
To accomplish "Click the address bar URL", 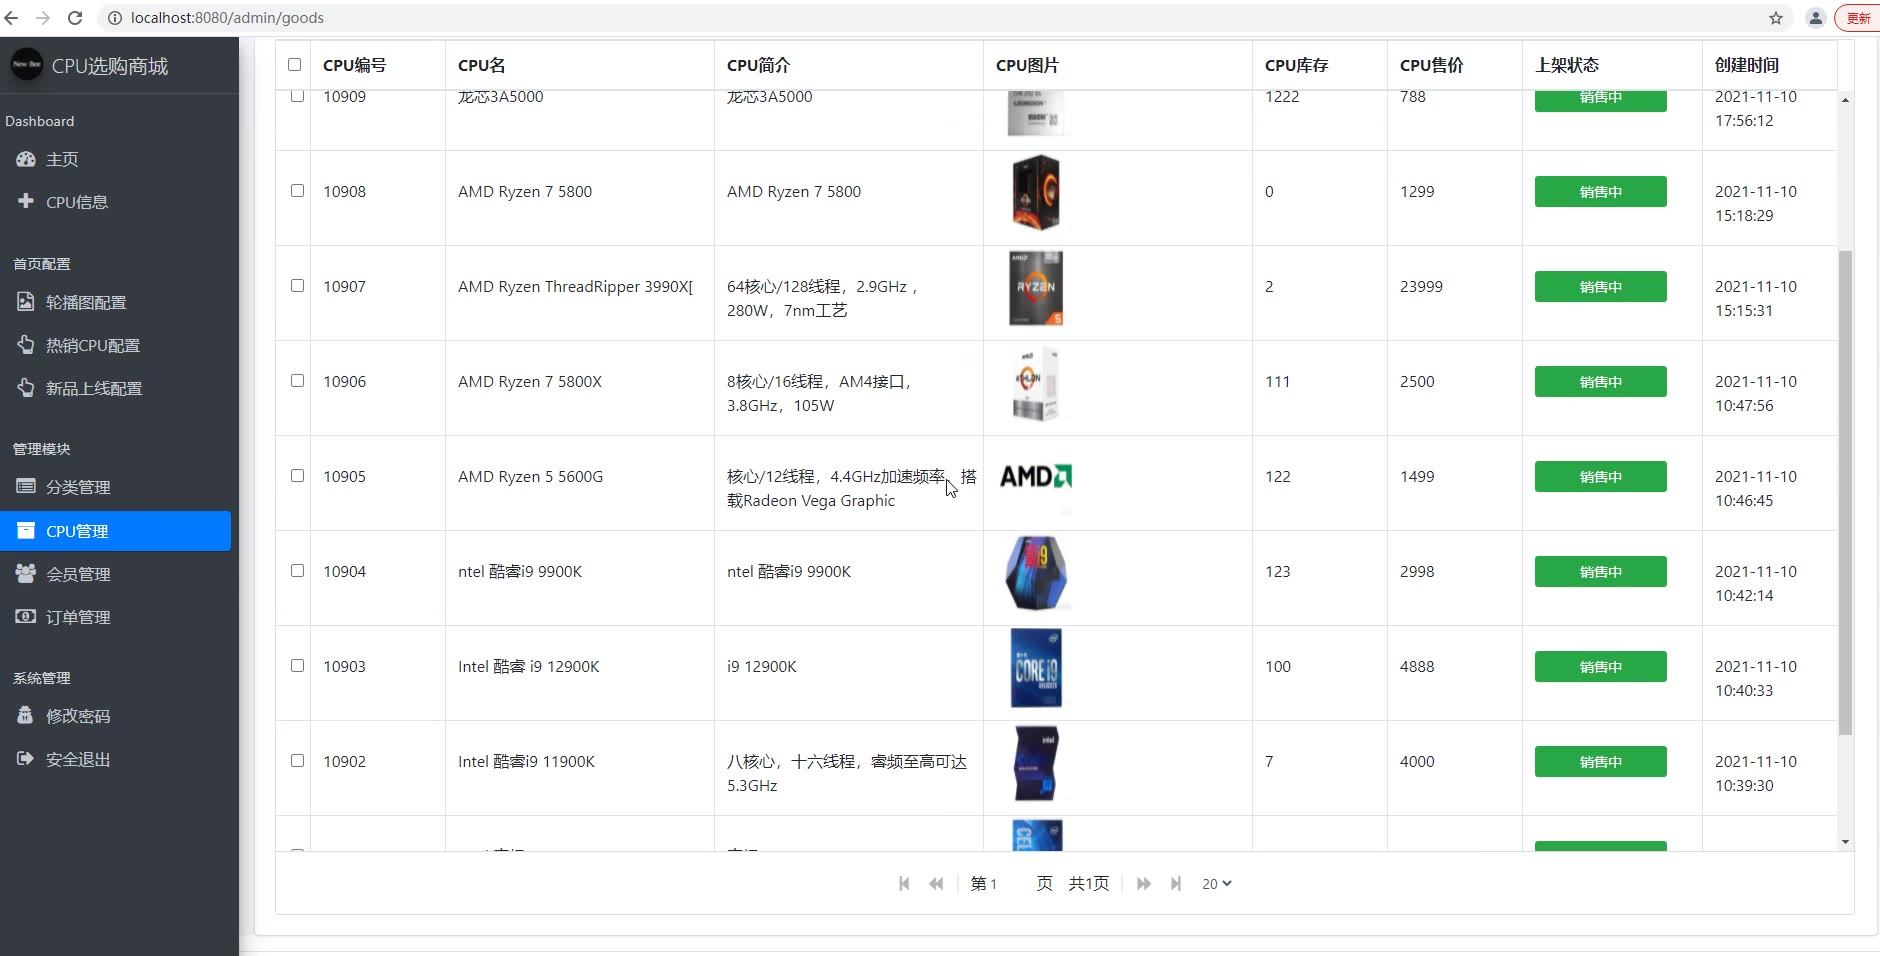I will click(x=227, y=18).
